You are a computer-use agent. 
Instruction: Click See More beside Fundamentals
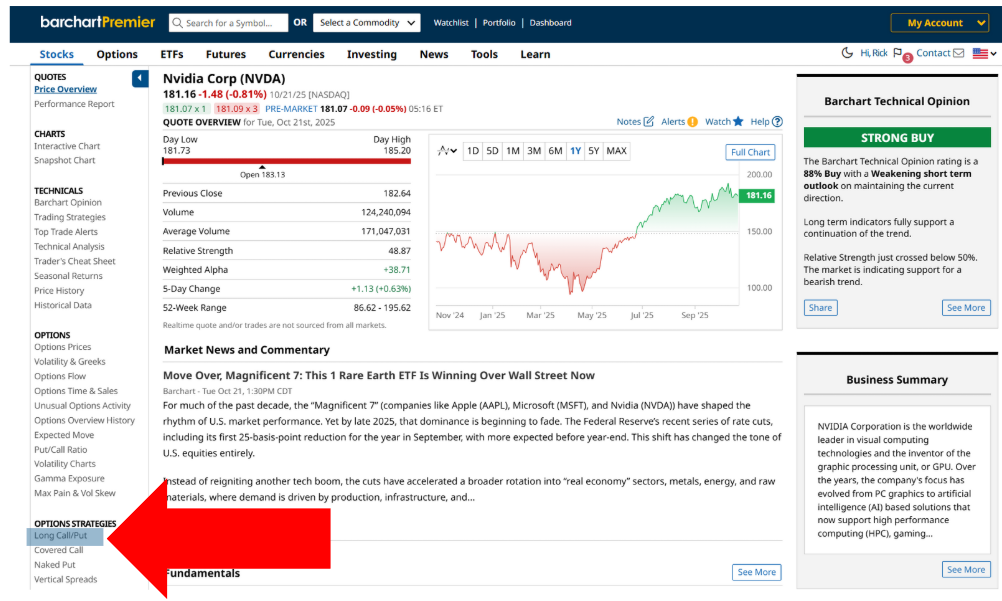757,572
